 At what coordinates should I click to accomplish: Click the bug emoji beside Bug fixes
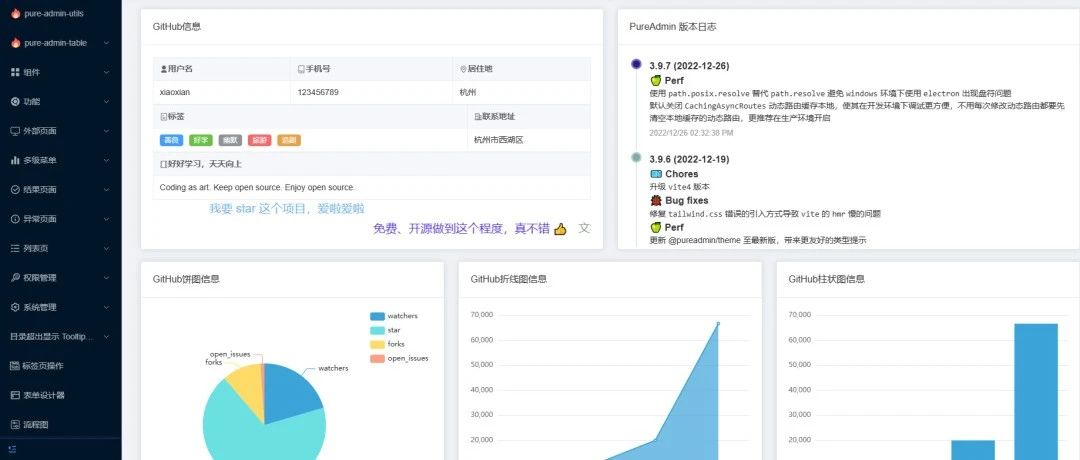(x=656, y=200)
